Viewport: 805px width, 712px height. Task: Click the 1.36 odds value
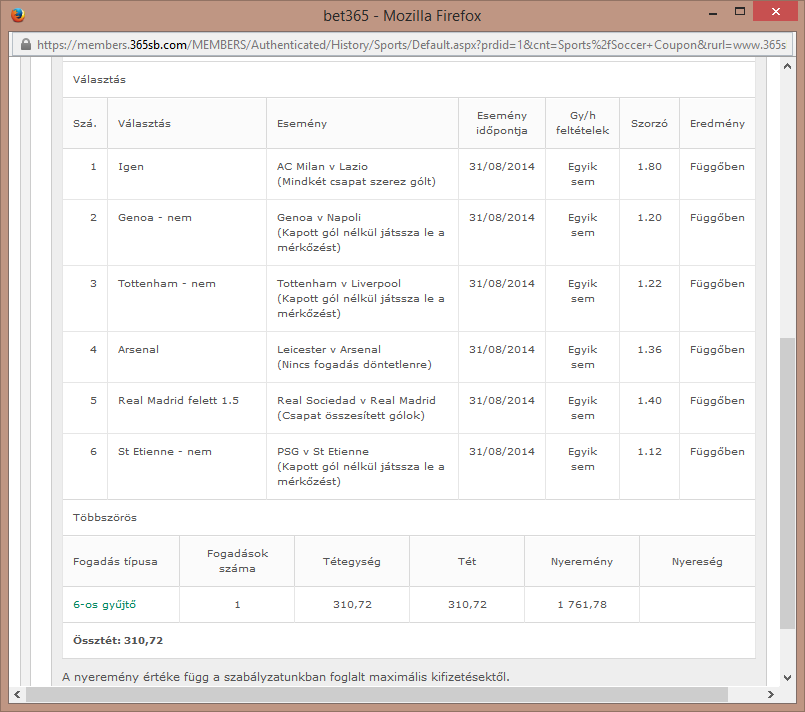pyautogui.click(x=649, y=350)
